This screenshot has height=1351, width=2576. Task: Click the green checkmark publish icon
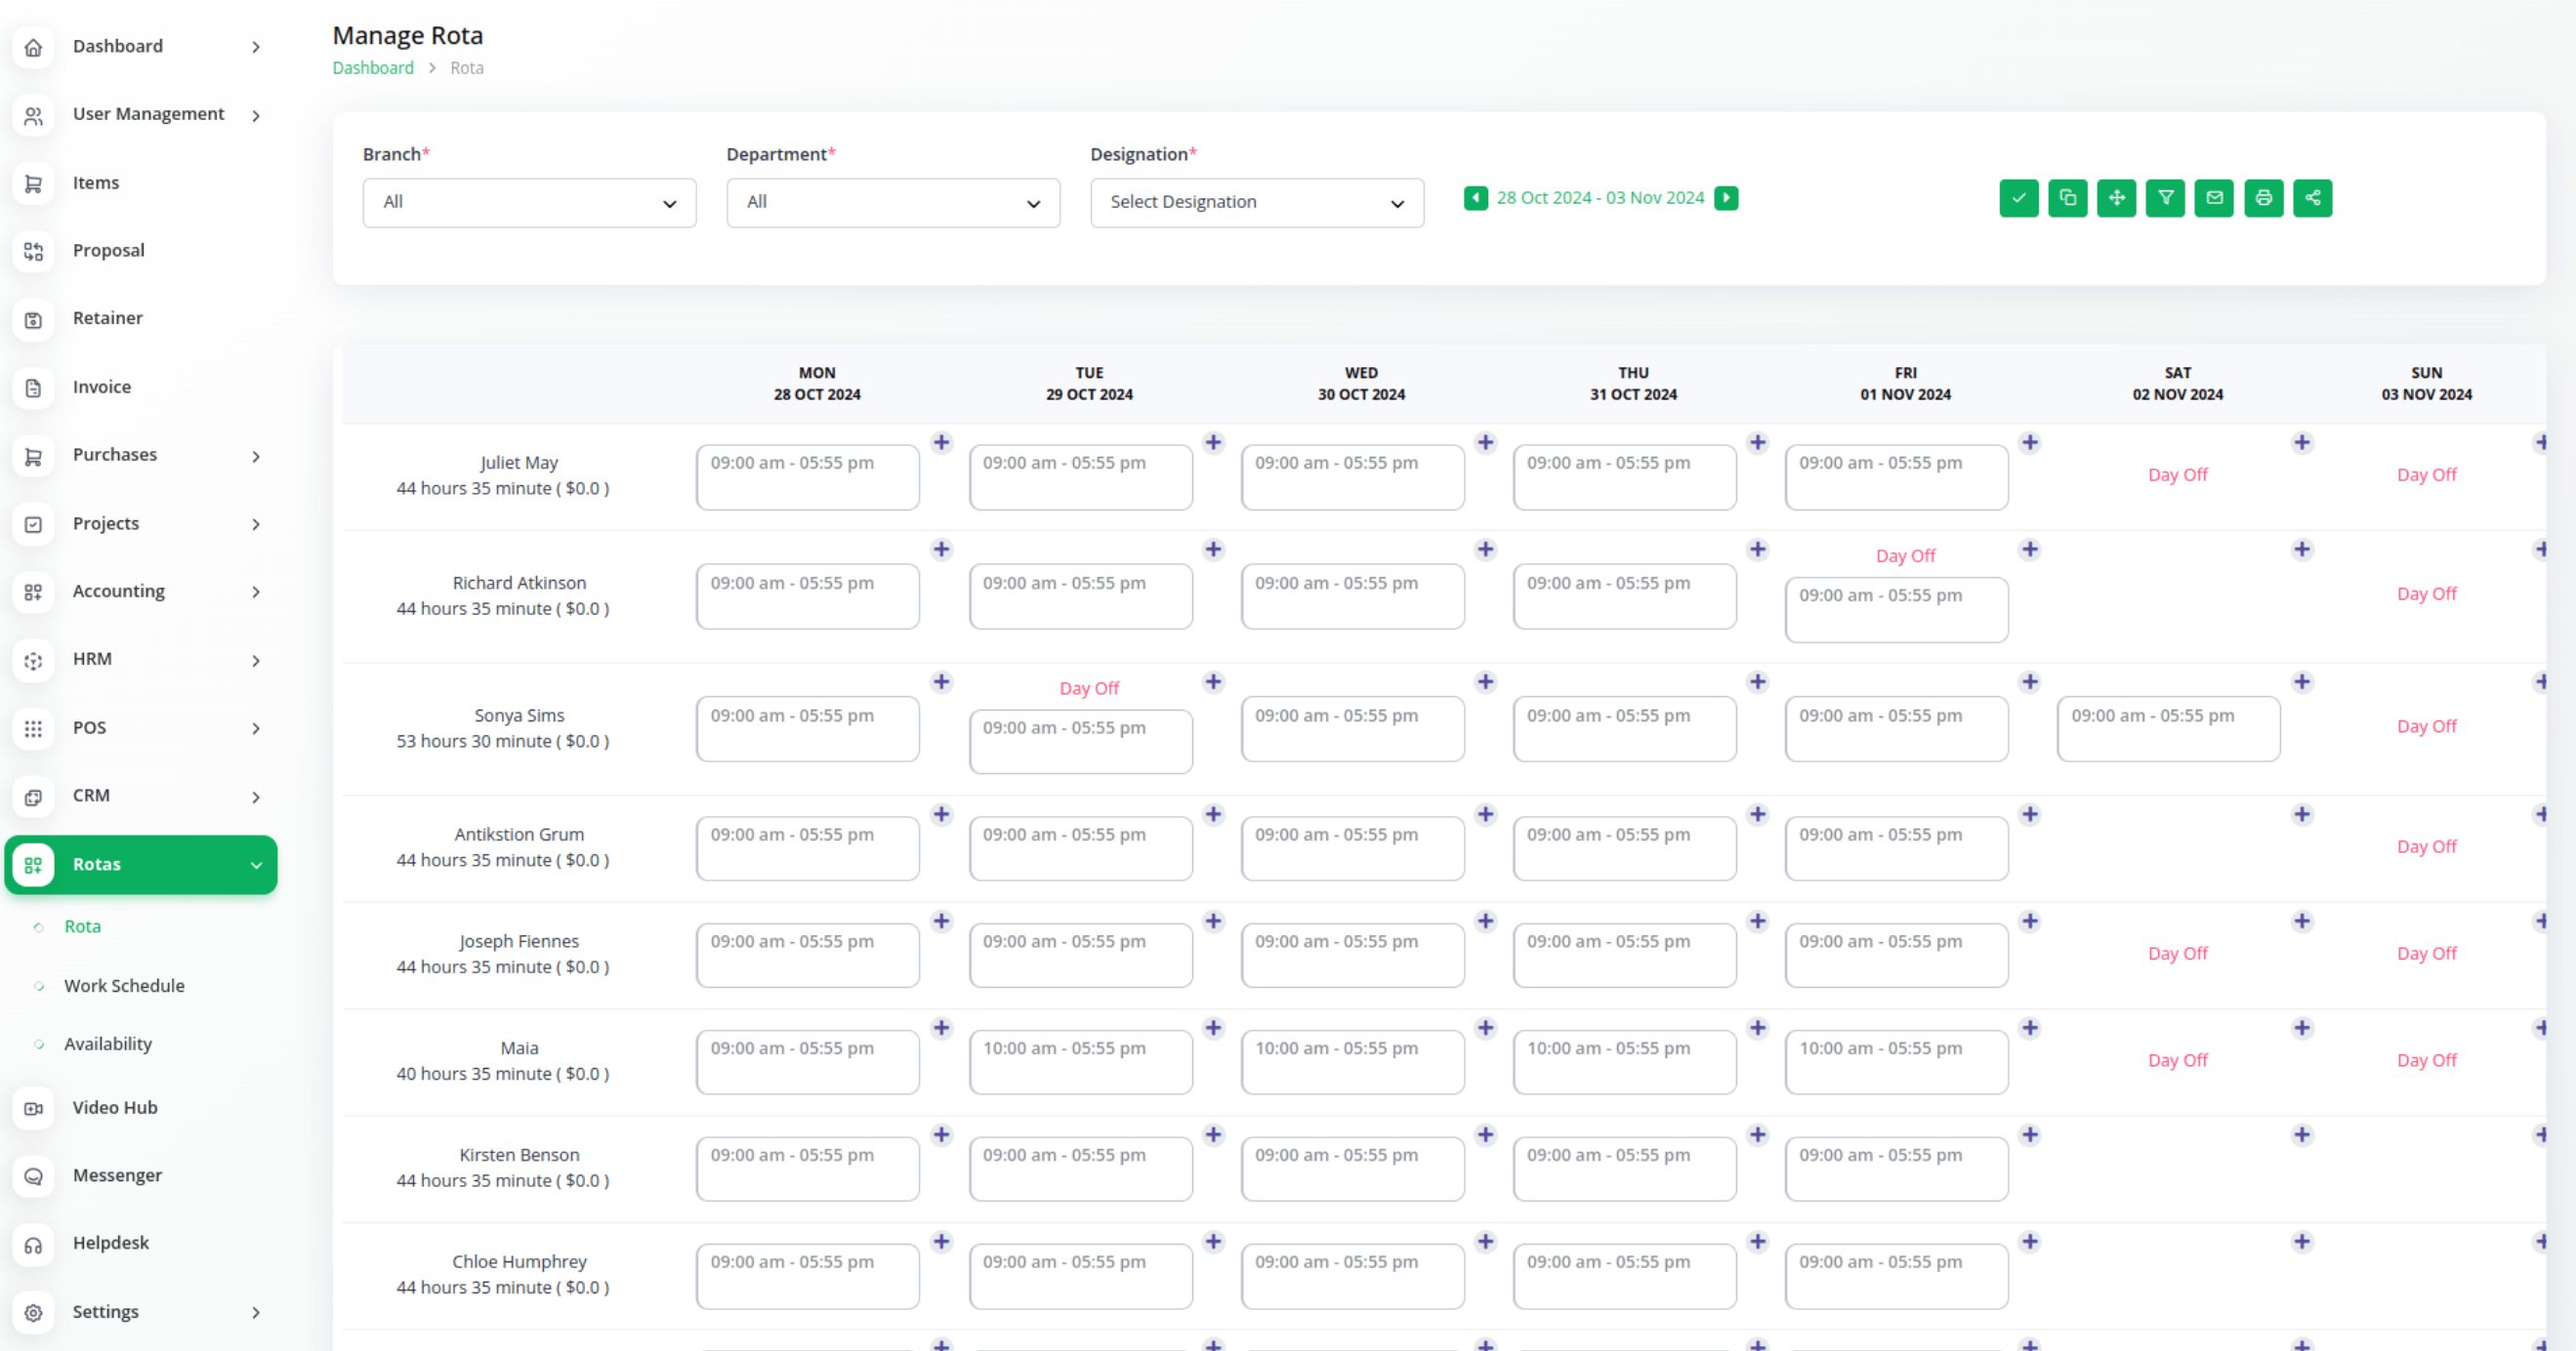pyautogui.click(x=2018, y=198)
